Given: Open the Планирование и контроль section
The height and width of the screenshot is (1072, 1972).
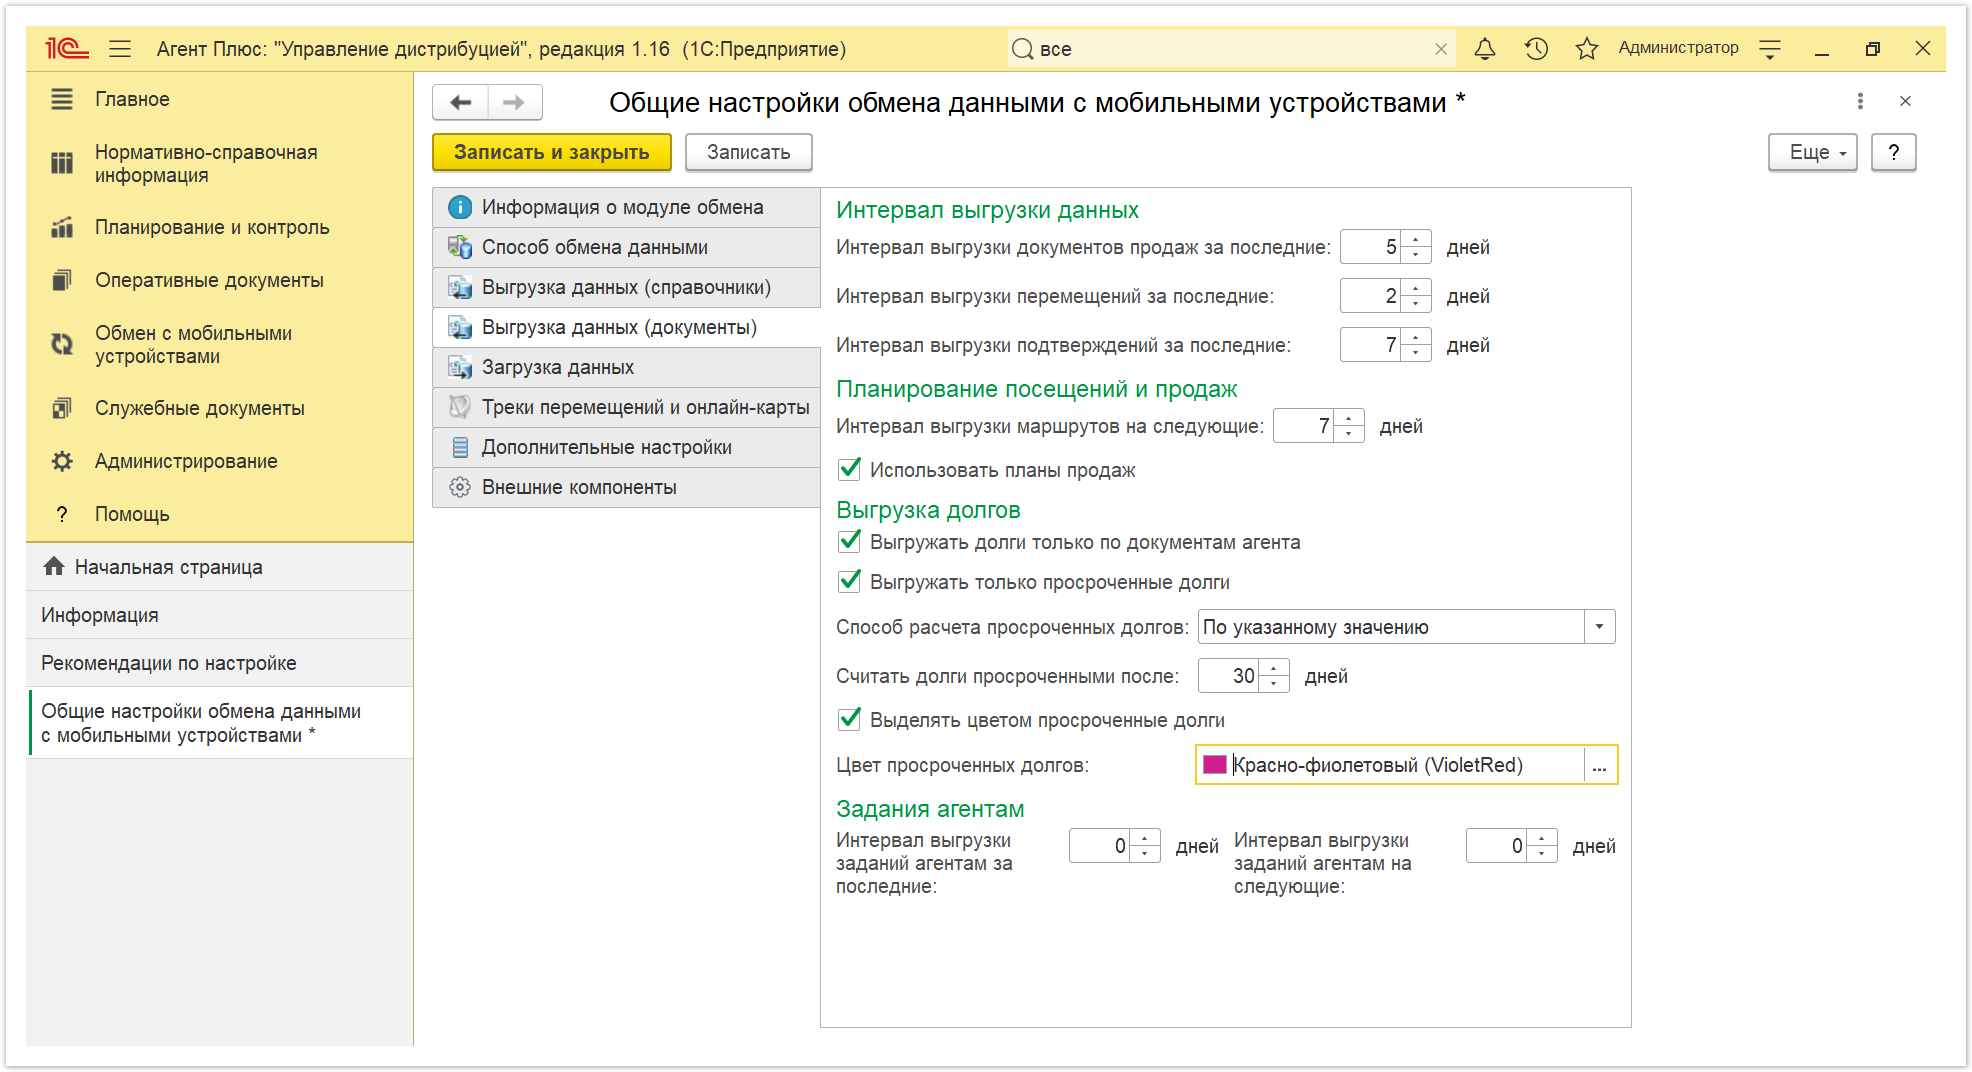Looking at the screenshot, I should tap(220, 227).
